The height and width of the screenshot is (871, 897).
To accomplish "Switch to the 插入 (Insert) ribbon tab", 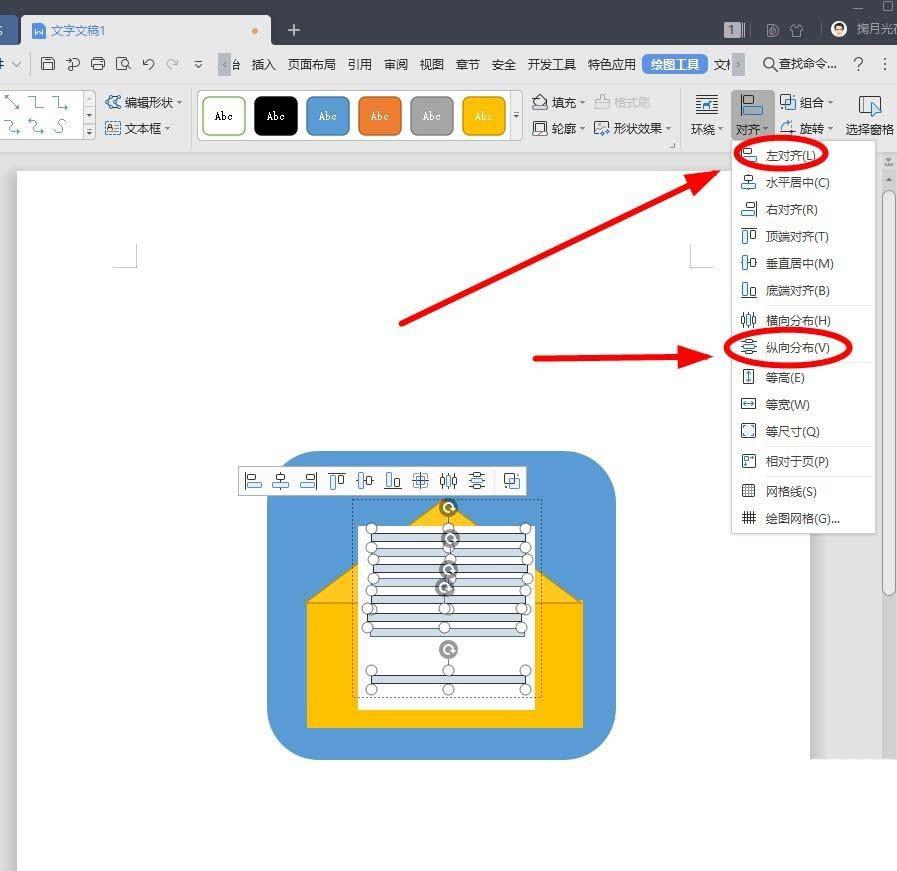I will (x=262, y=63).
